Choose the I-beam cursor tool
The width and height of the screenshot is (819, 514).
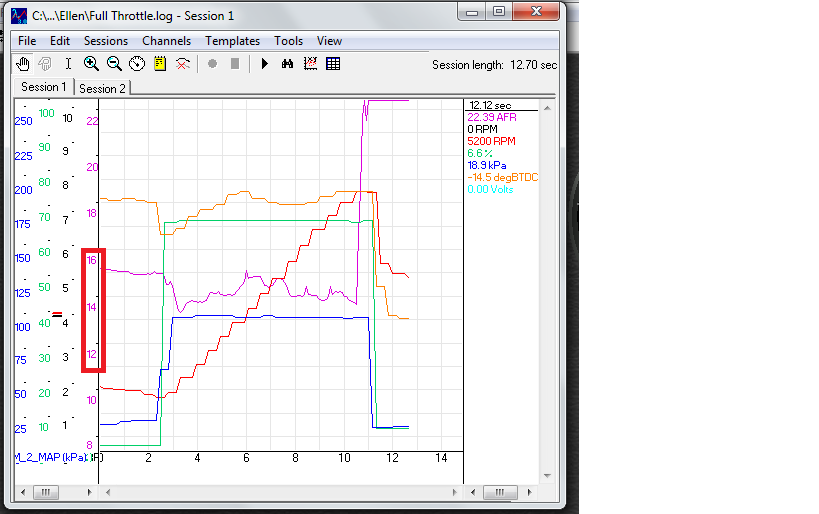pos(68,64)
